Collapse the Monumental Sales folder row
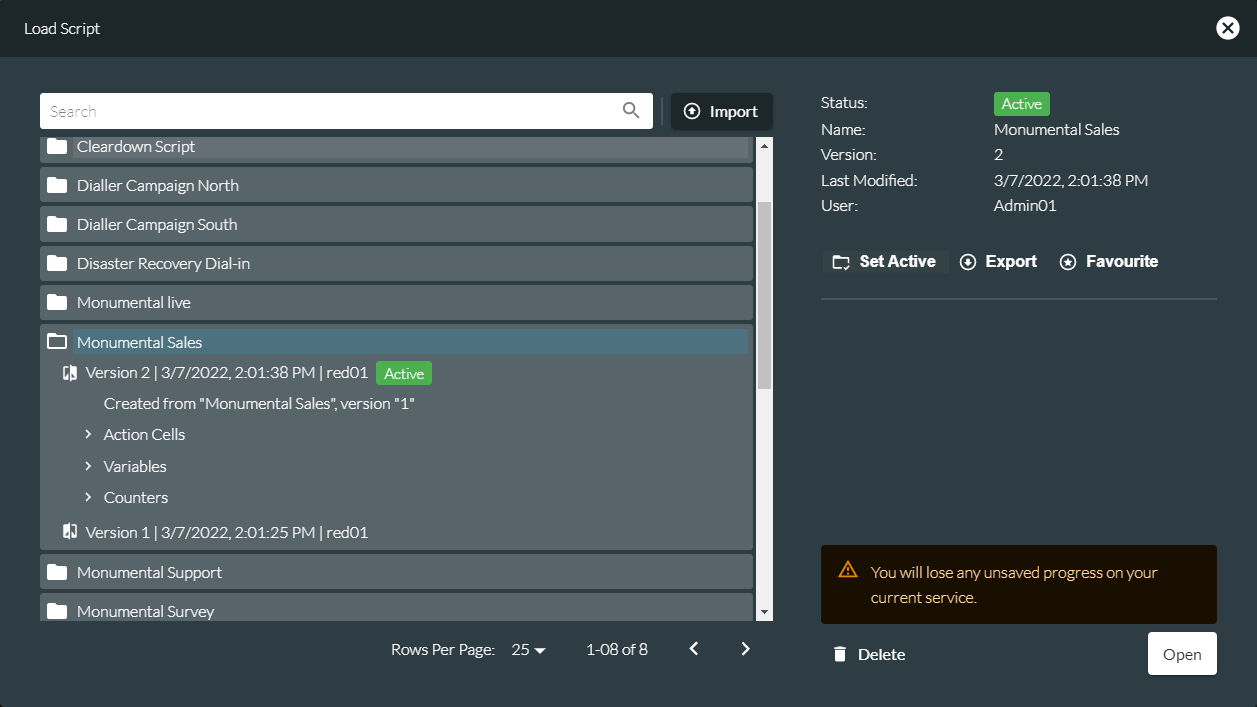The width and height of the screenshot is (1257, 707). (396, 342)
